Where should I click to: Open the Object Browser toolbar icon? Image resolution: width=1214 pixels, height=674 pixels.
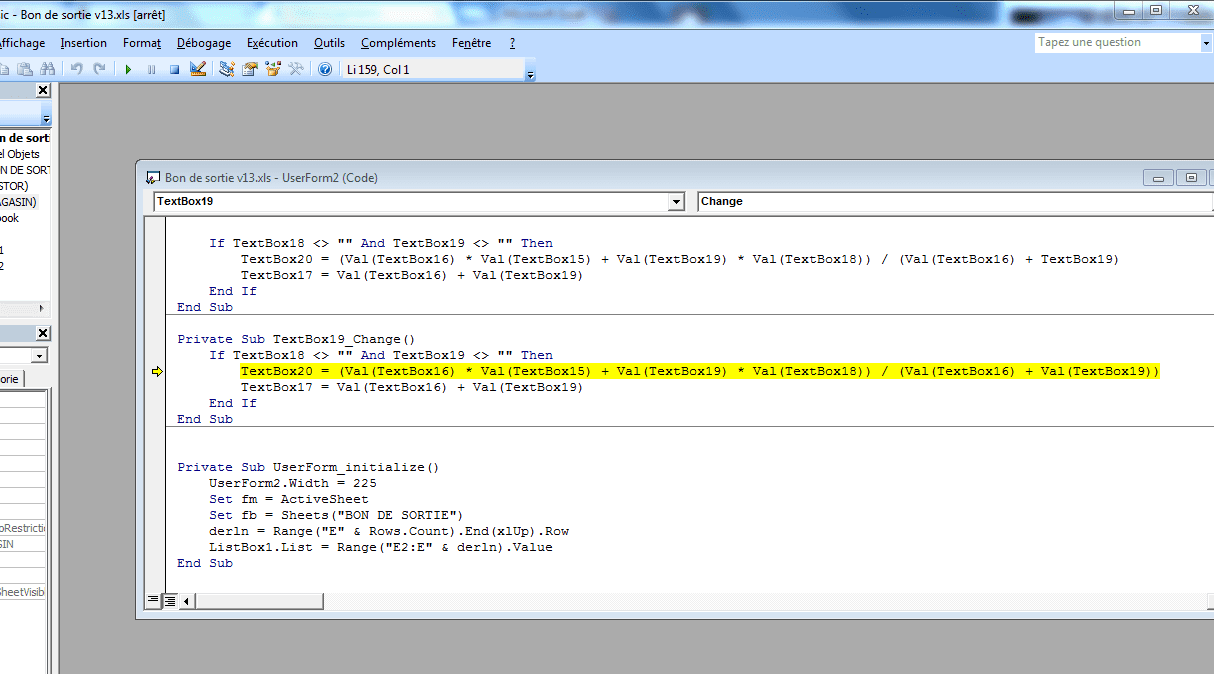pyautogui.click(x=273, y=69)
